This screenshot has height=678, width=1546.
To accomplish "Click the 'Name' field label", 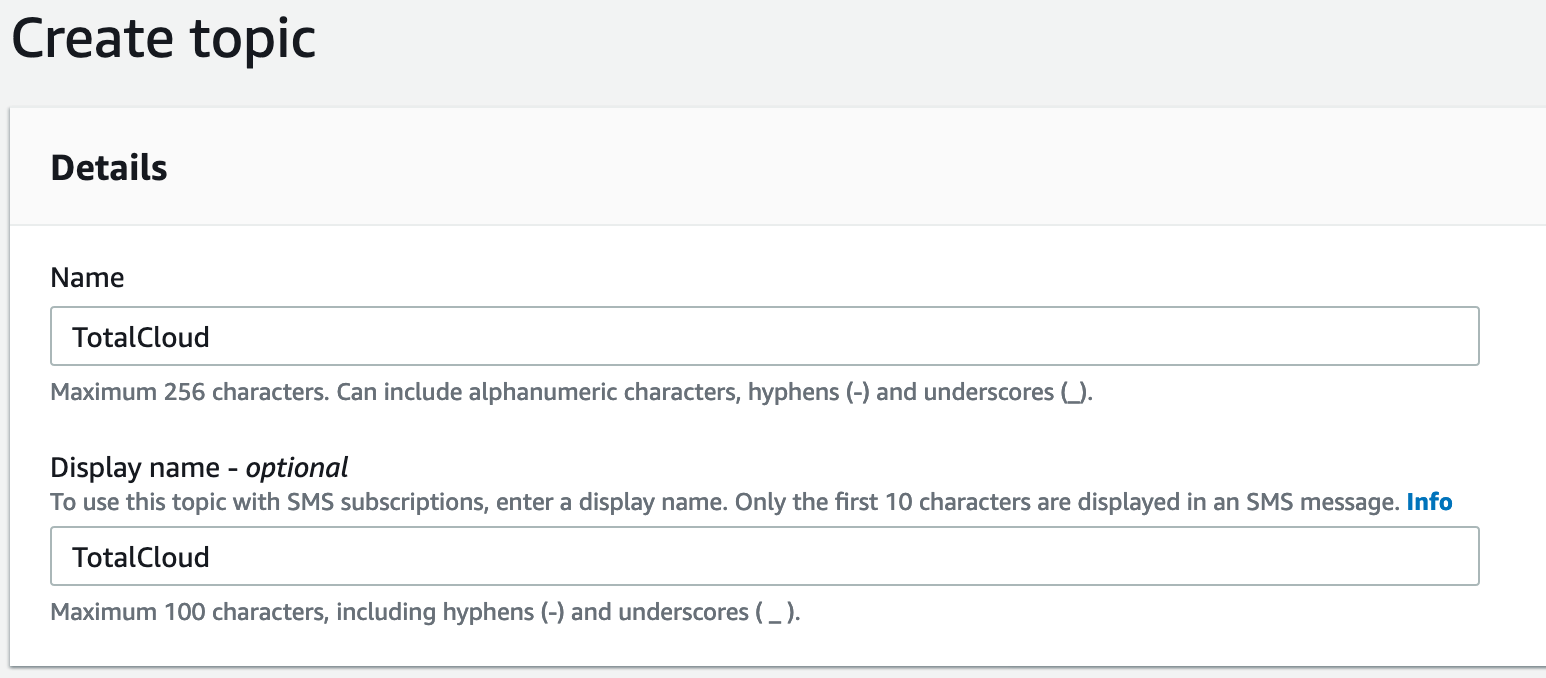I will 87,277.
